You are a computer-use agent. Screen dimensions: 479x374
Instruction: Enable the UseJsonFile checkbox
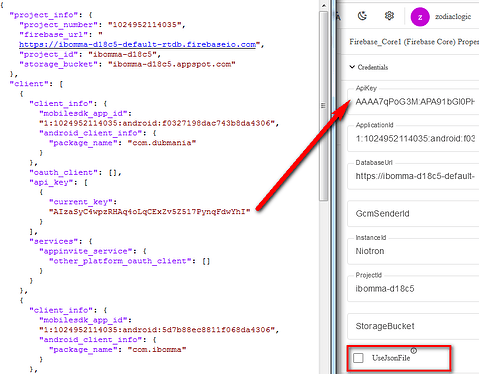tap(358, 358)
